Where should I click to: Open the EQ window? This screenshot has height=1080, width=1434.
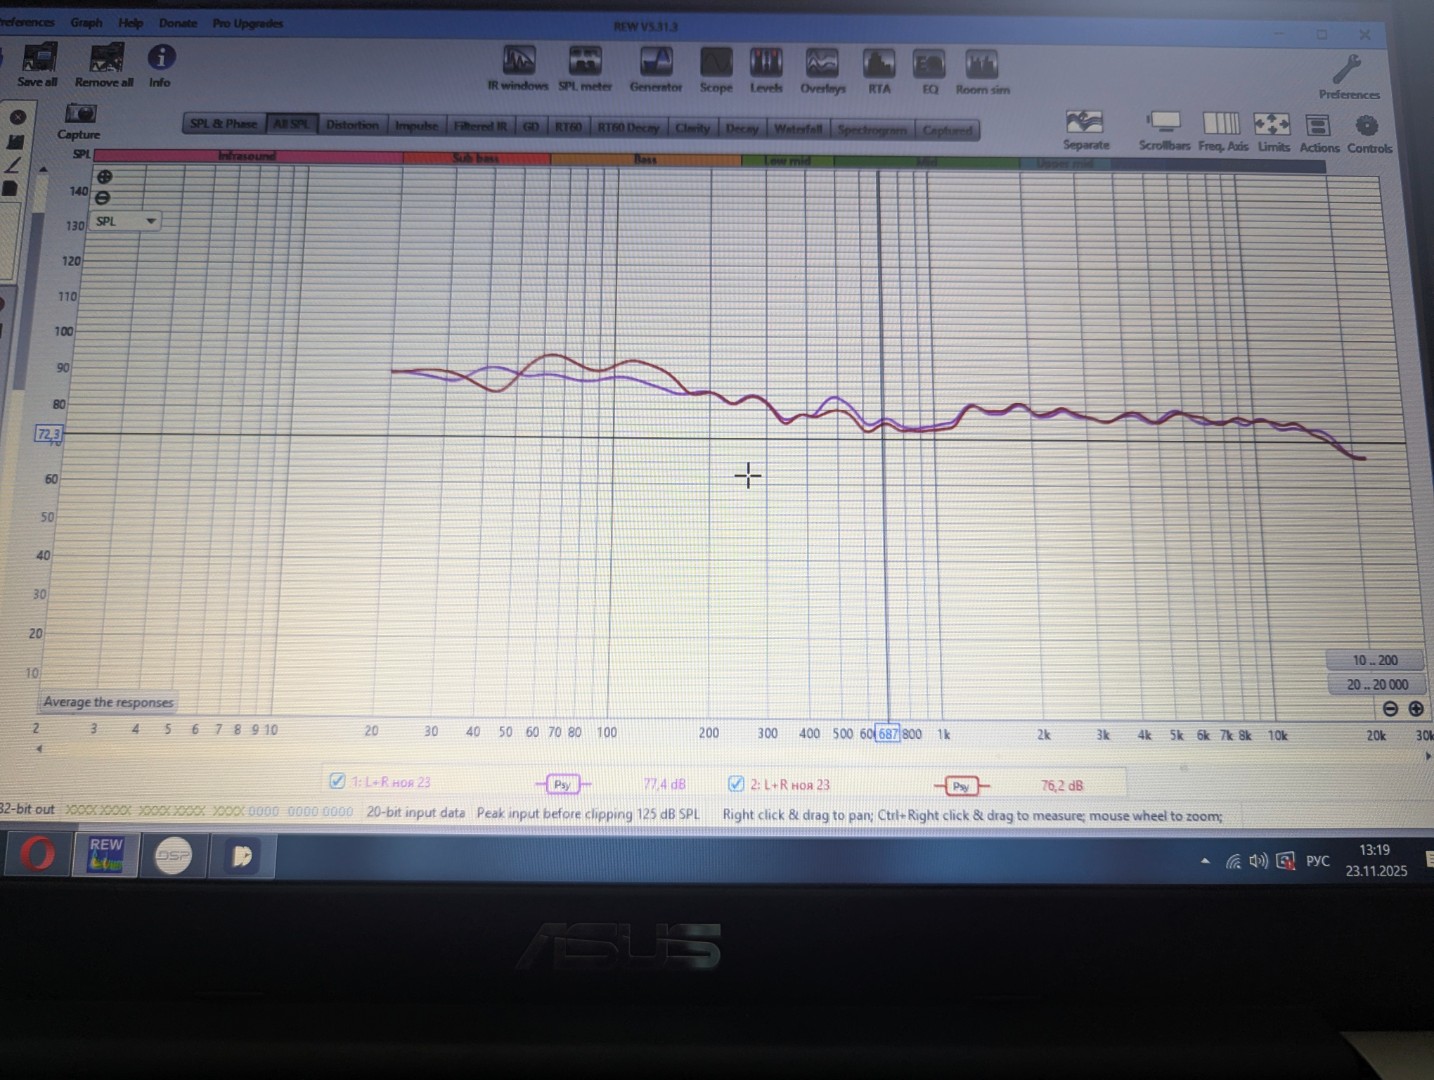(929, 68)
